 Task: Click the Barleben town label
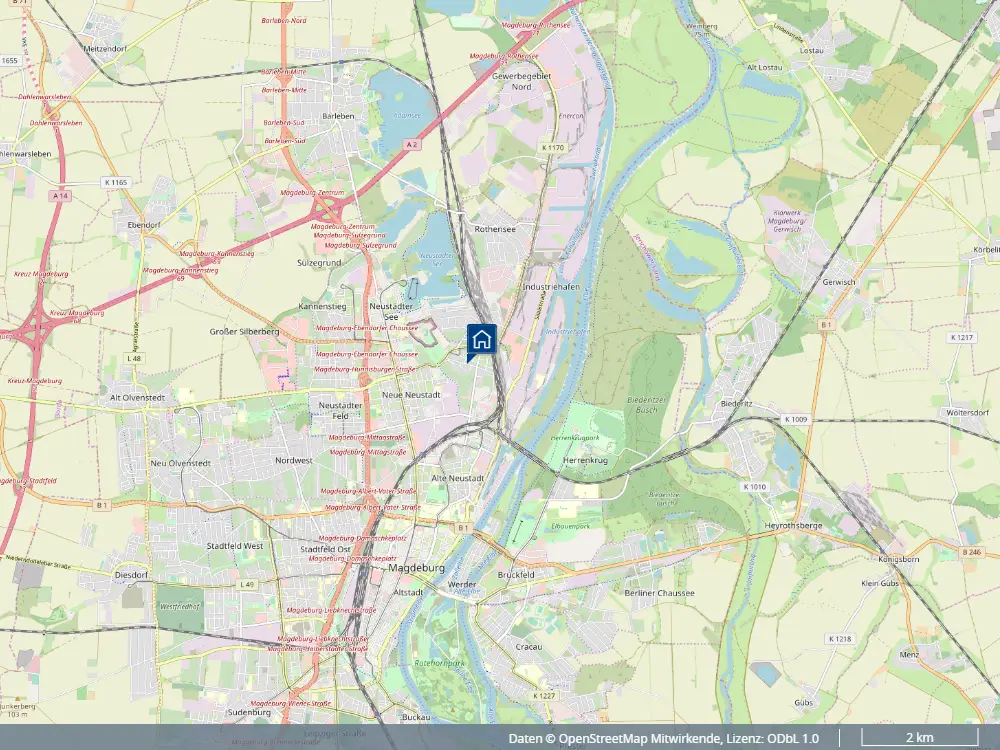click(338, 116)
